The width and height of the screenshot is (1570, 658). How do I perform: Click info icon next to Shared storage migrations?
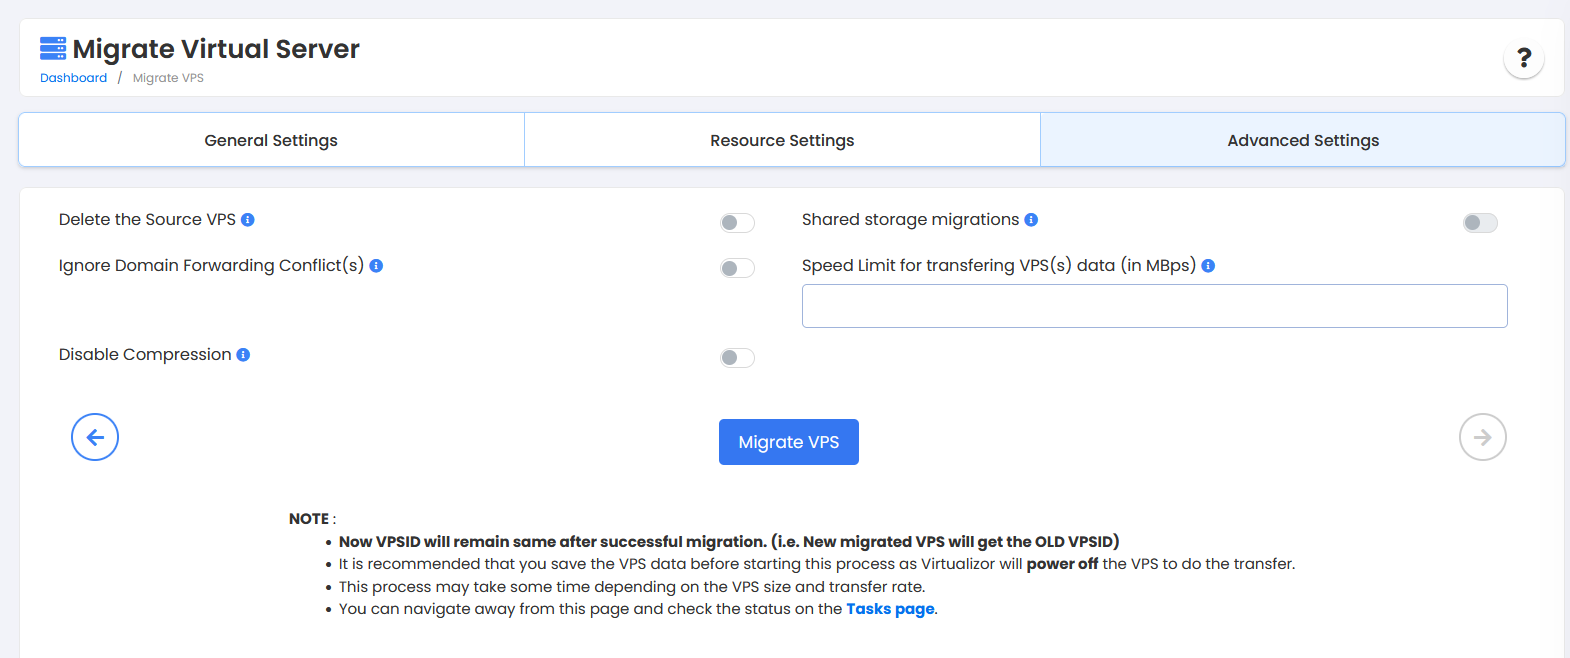[x=1031, y=220]
